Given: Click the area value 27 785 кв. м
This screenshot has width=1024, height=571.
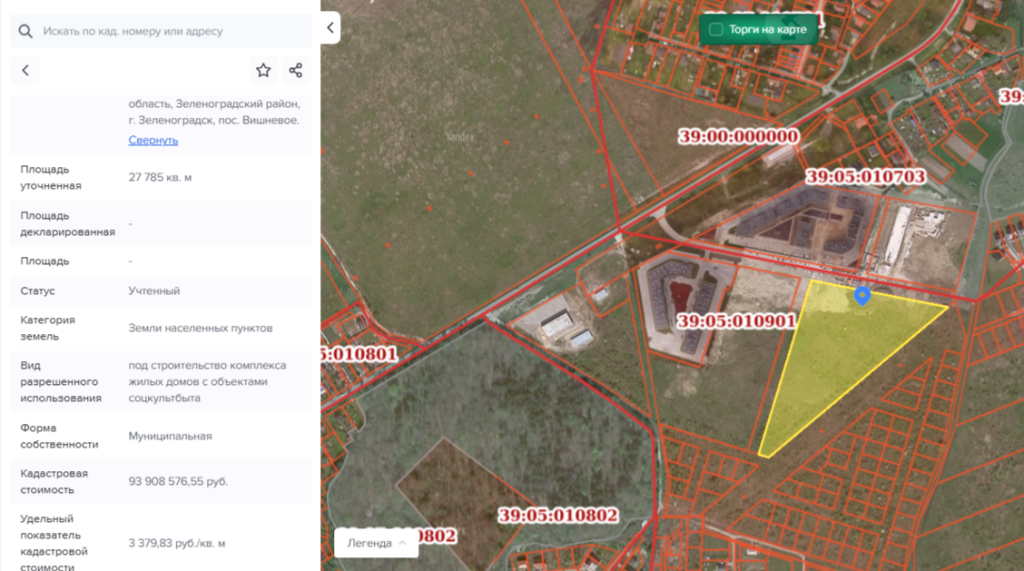Looking at the screenshot, I should pyautogui.click(x=160, y=177).
